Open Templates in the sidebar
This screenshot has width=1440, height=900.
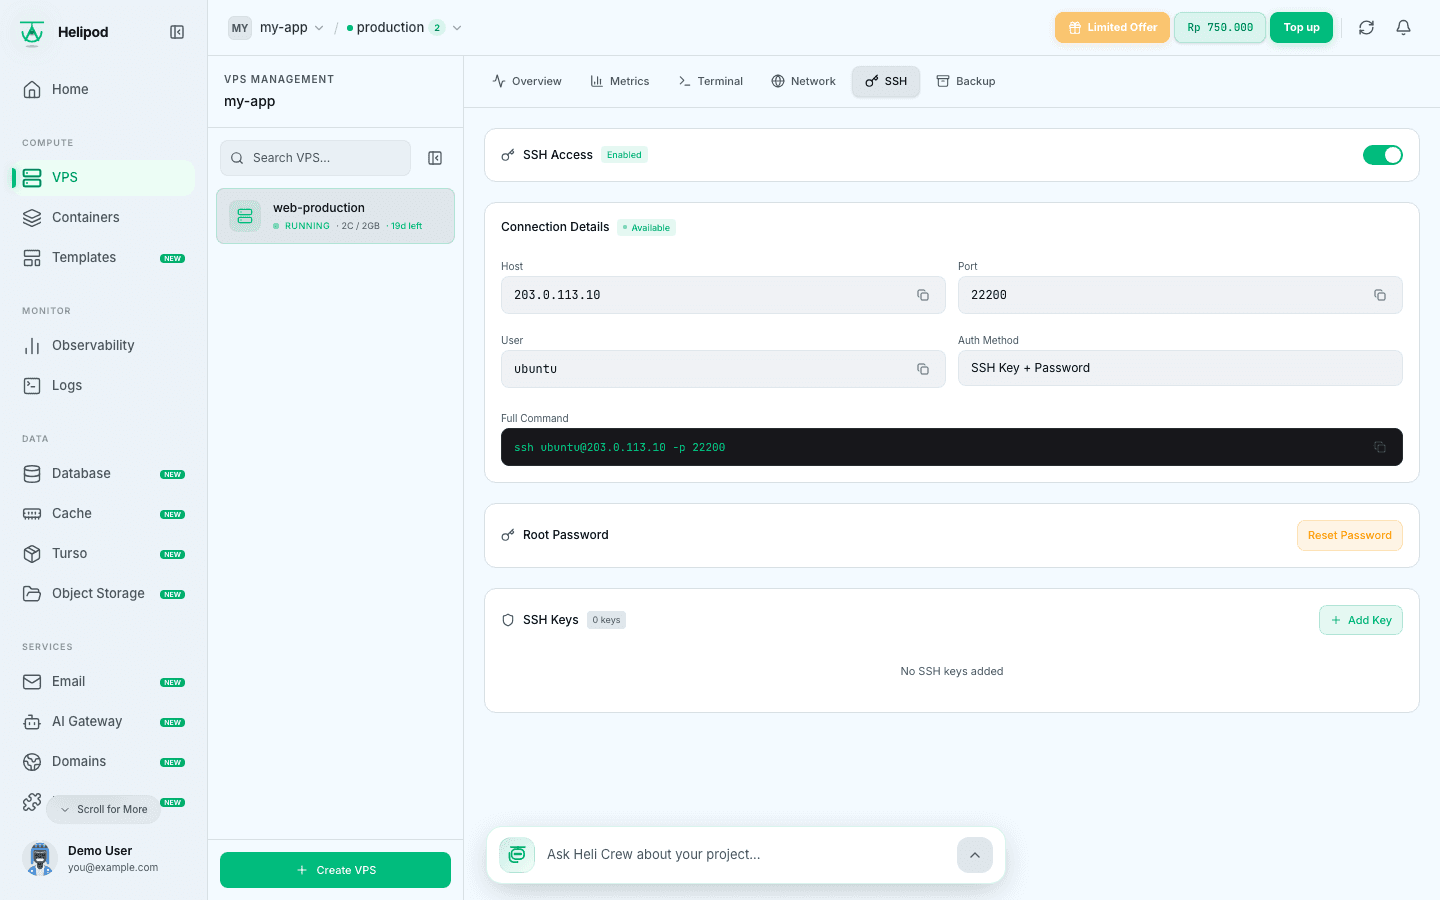pos(104,257)
